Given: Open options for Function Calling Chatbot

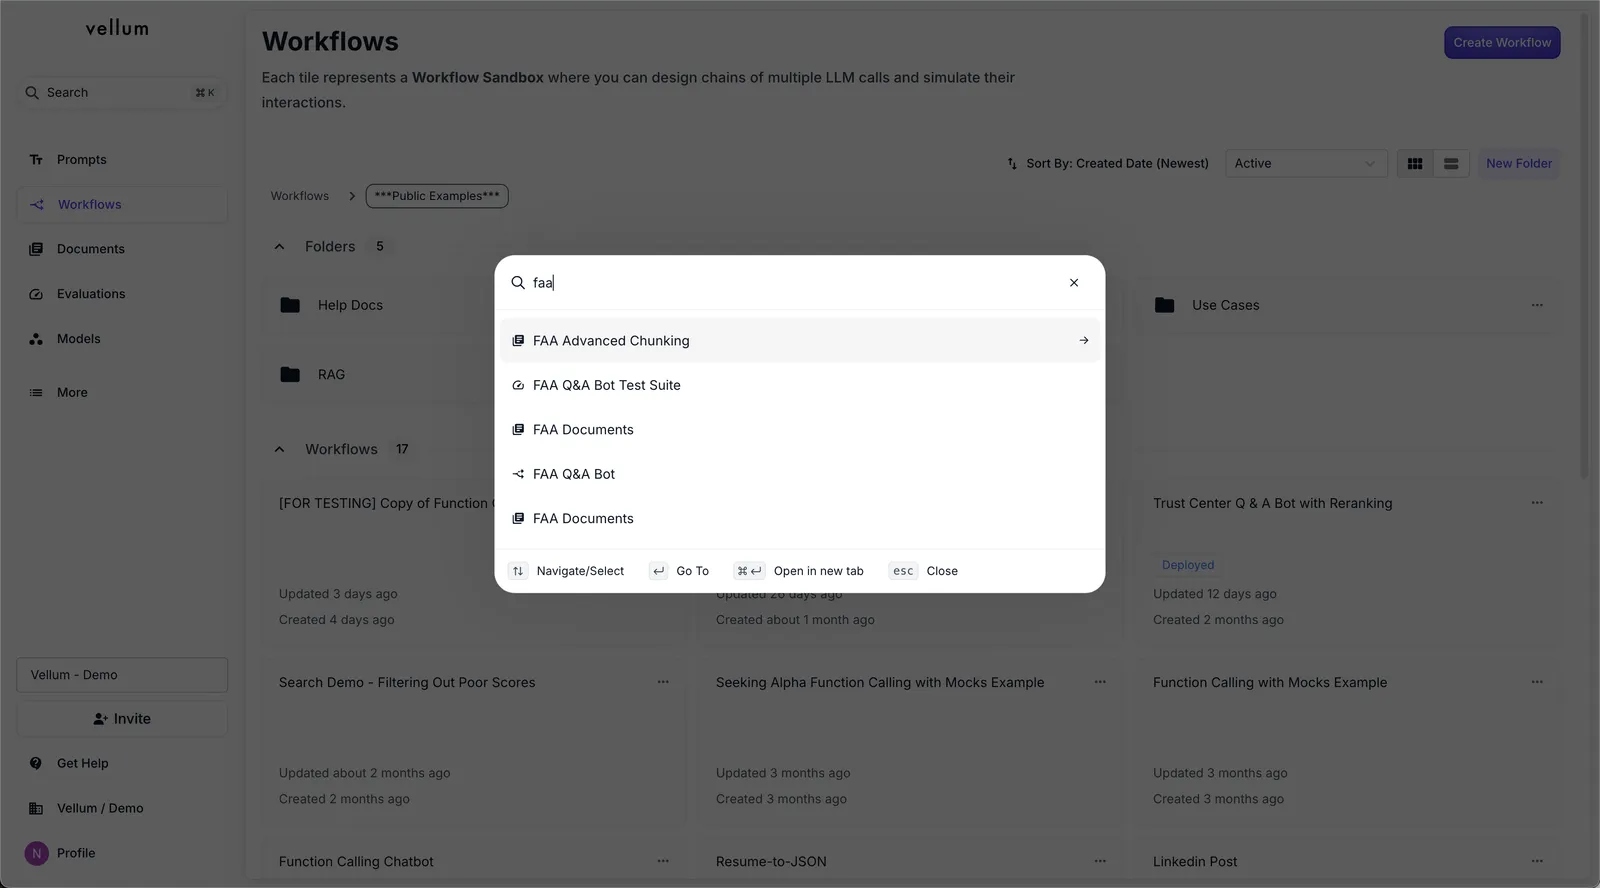Looking at the screenshot, I should (663, 861).
